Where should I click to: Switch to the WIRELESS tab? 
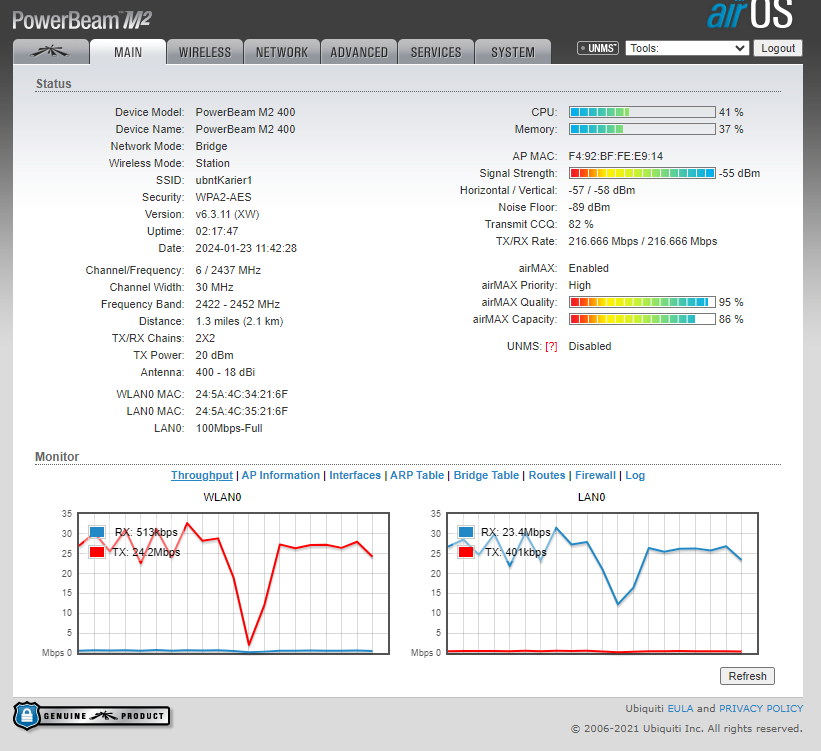coord(205,52)
